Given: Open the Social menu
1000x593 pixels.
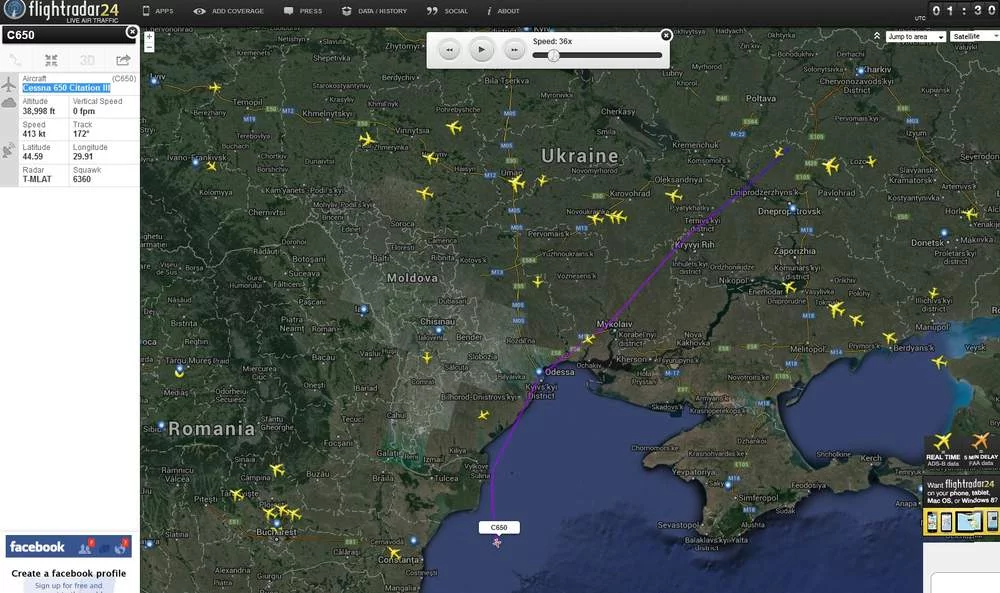Looking at the screenshot, I should pyautogui.click(x=447, y=11).
